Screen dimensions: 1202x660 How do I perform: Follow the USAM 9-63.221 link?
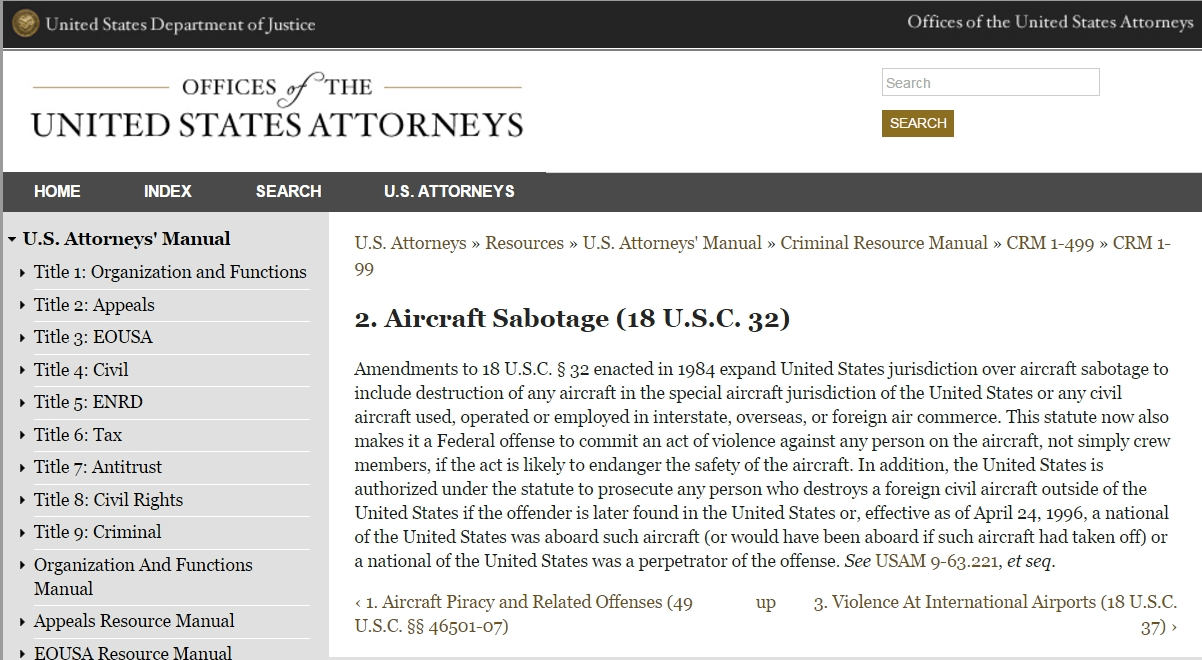[x=938, y=561]
